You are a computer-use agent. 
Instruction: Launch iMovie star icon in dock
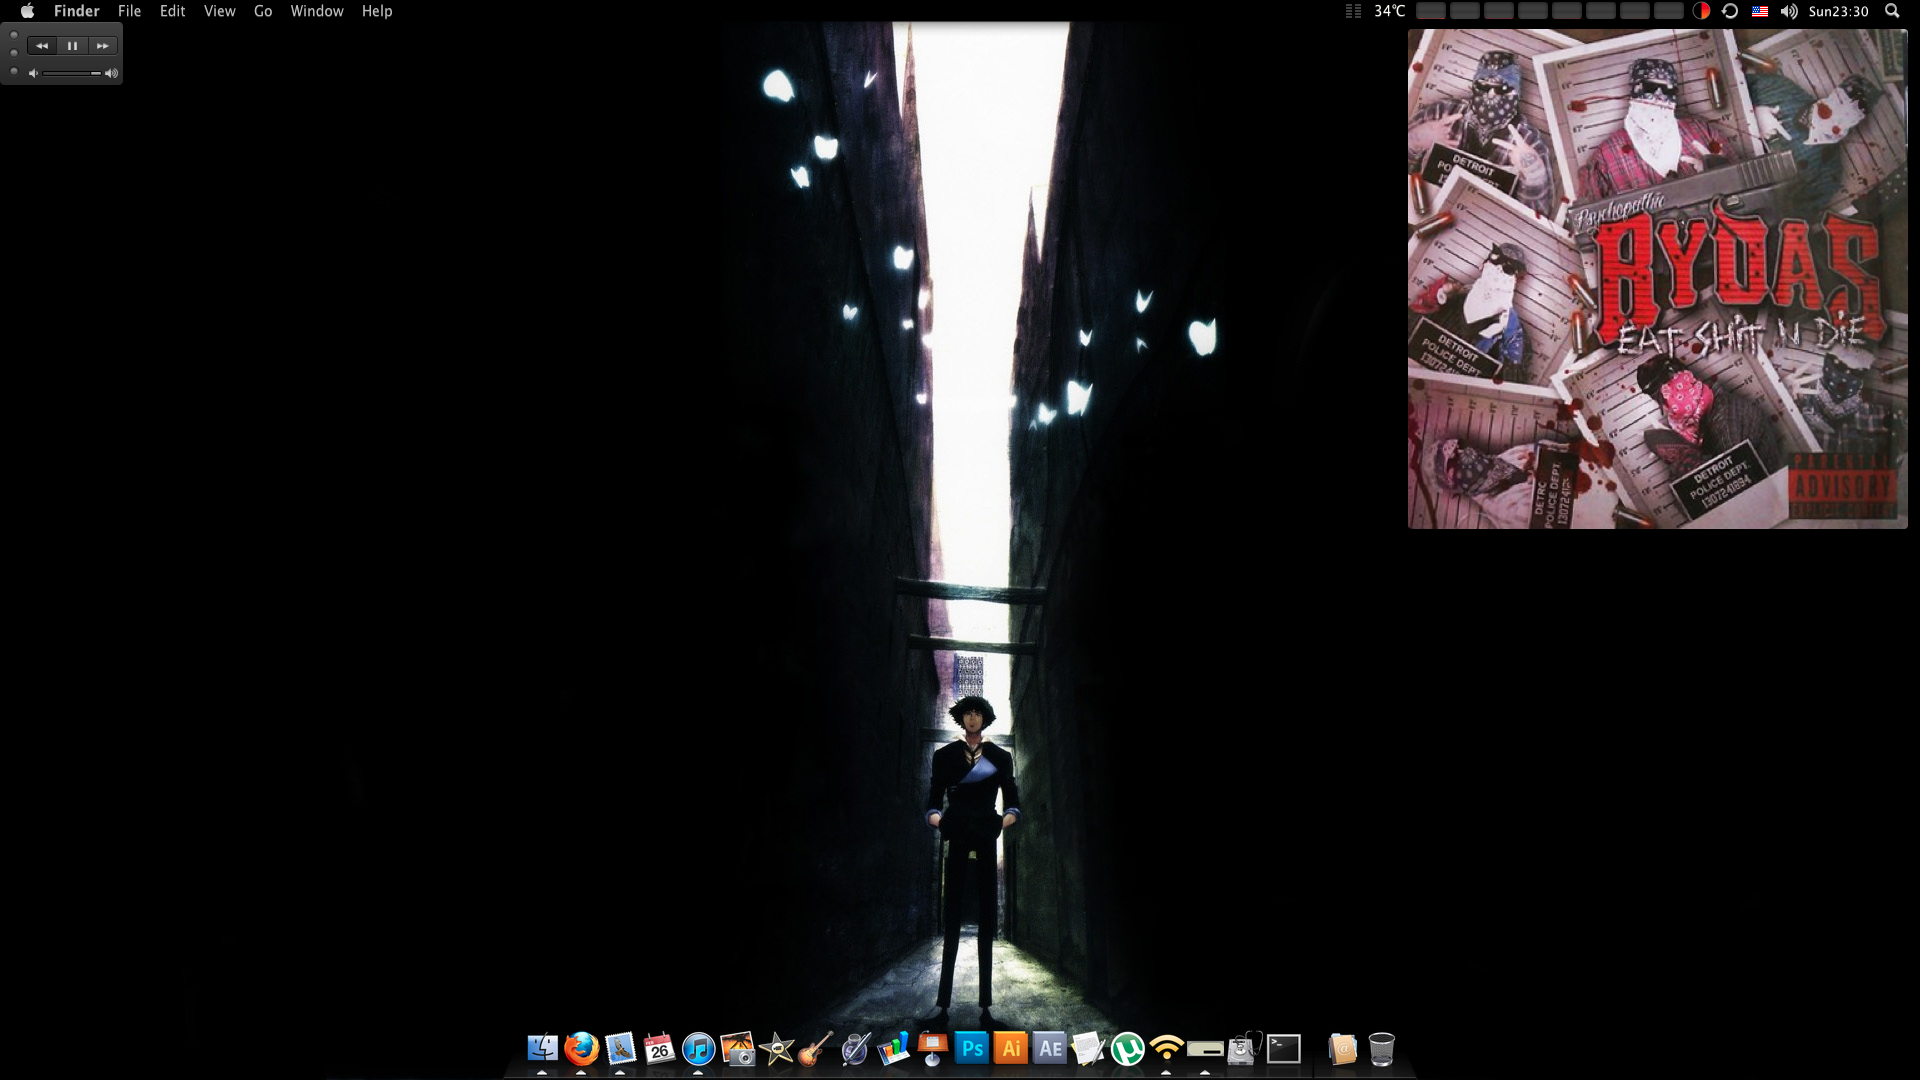pyautogui.click(x=776, y=1048)
